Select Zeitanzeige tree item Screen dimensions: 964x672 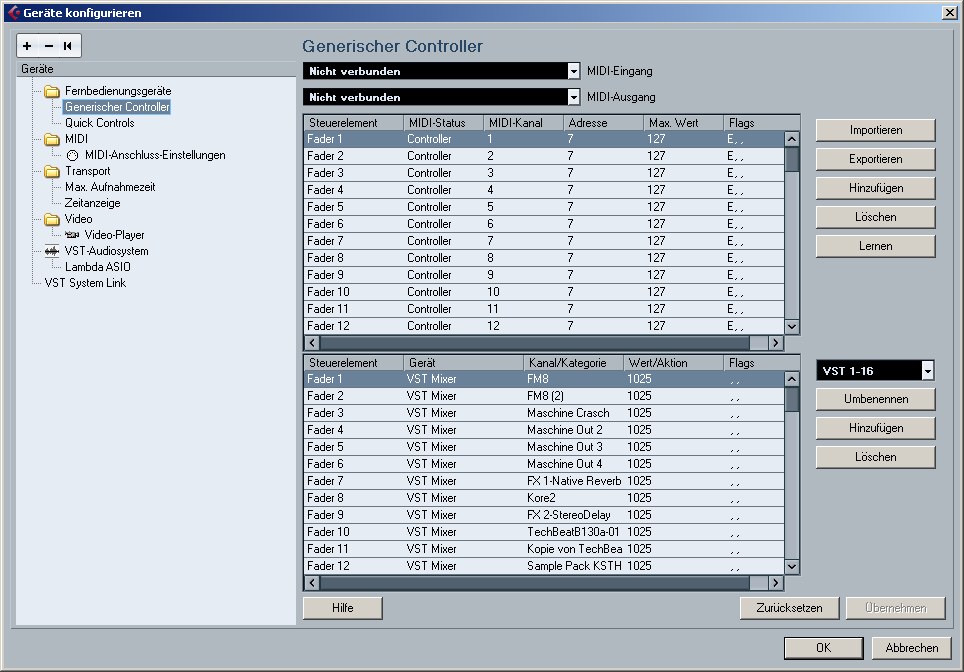[92, 203]
